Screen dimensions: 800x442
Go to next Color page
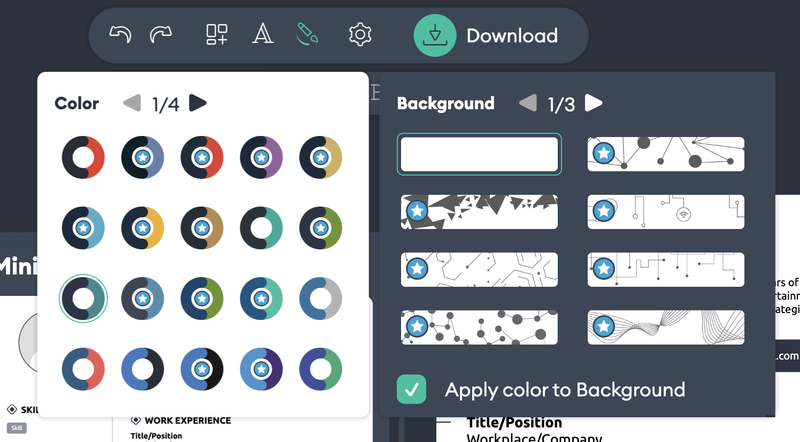point(198,103)
